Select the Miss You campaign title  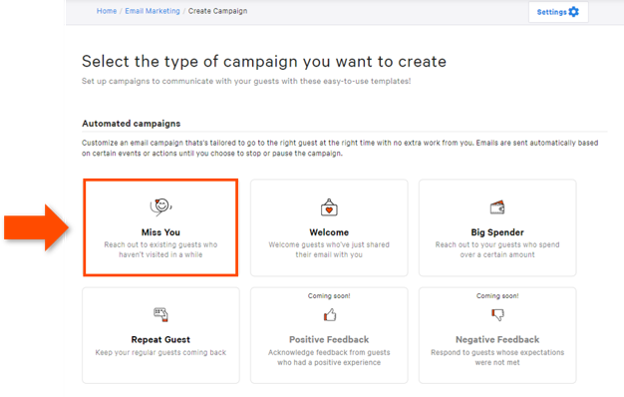[161, 232]
